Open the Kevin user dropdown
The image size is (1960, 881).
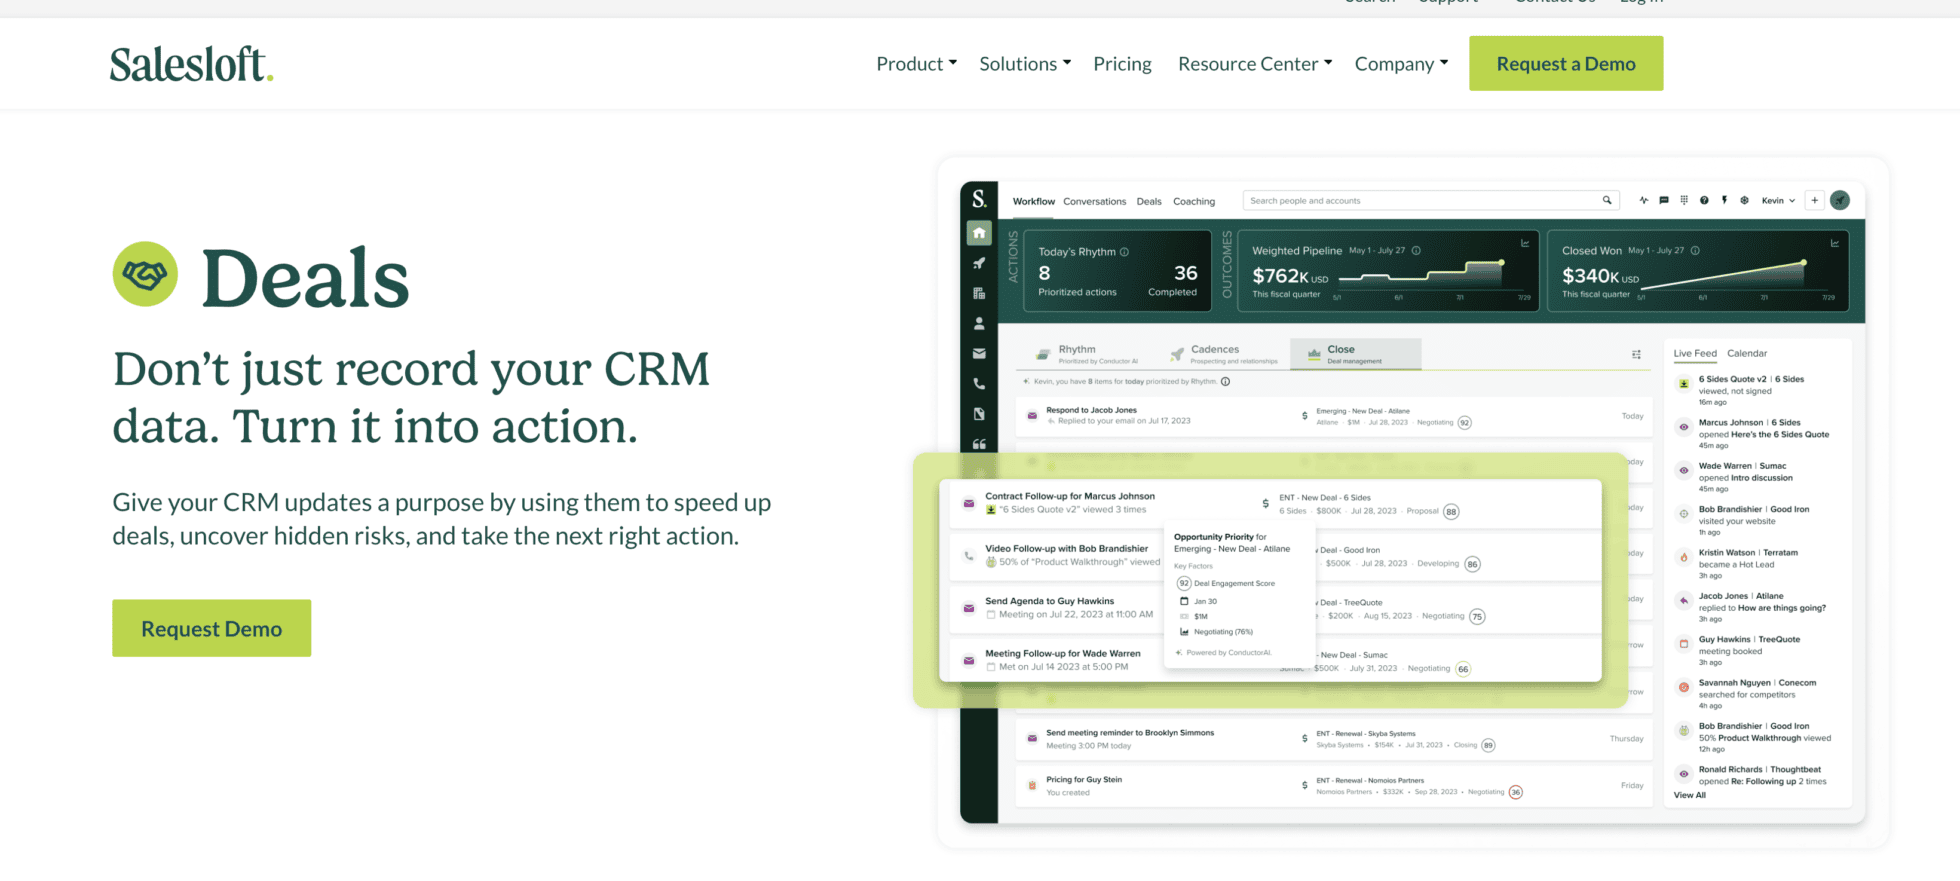1778,200
